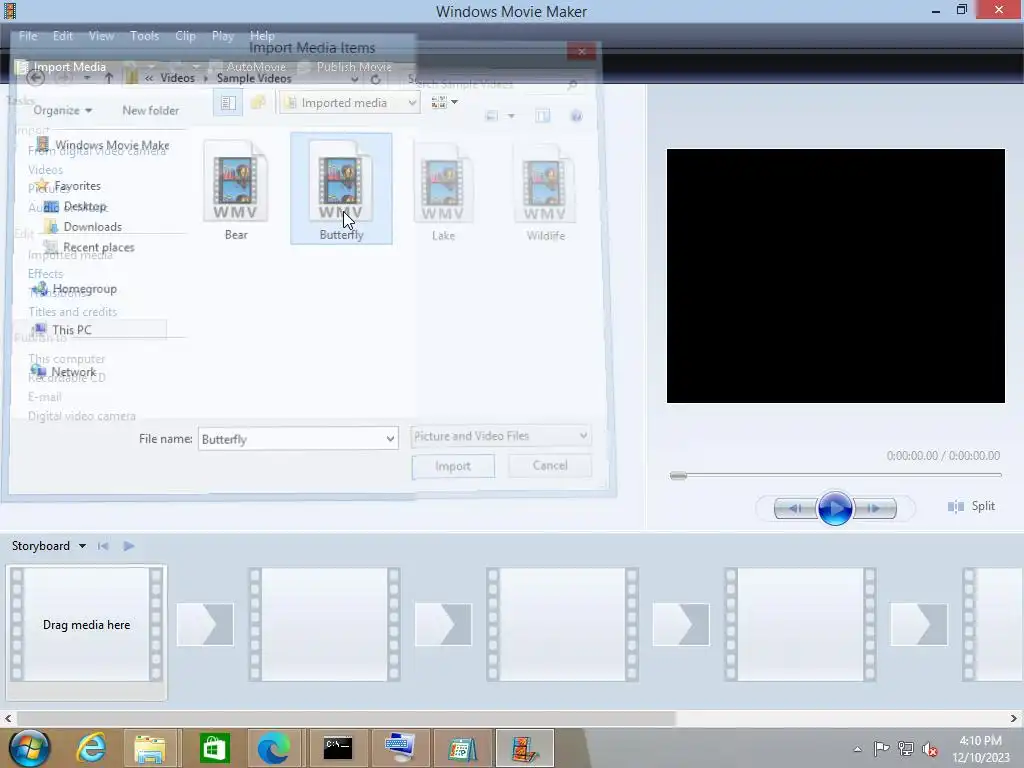
Task: Open the Command Prompt taskbar icon
Action: click(x=338, y=748)
